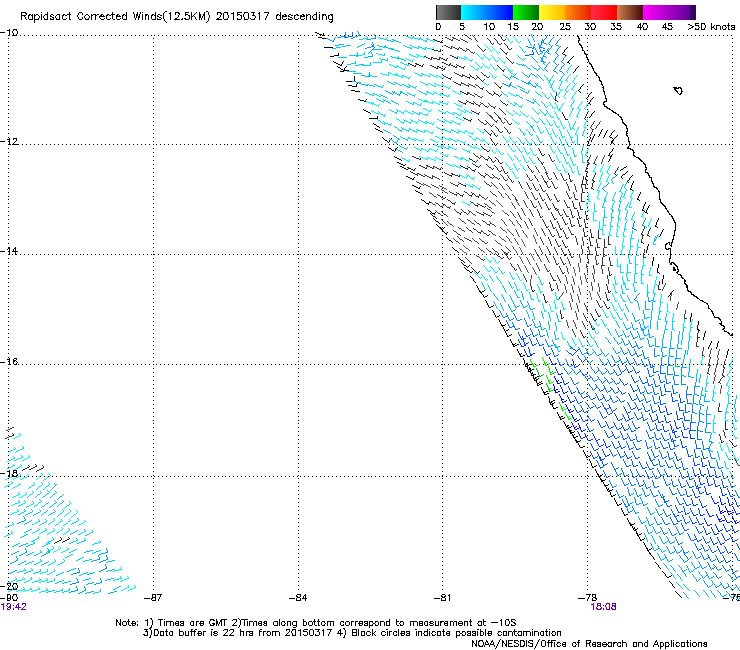
Task: Click the NOAA/NESDIS credit line
Action: tap(589, 643)
